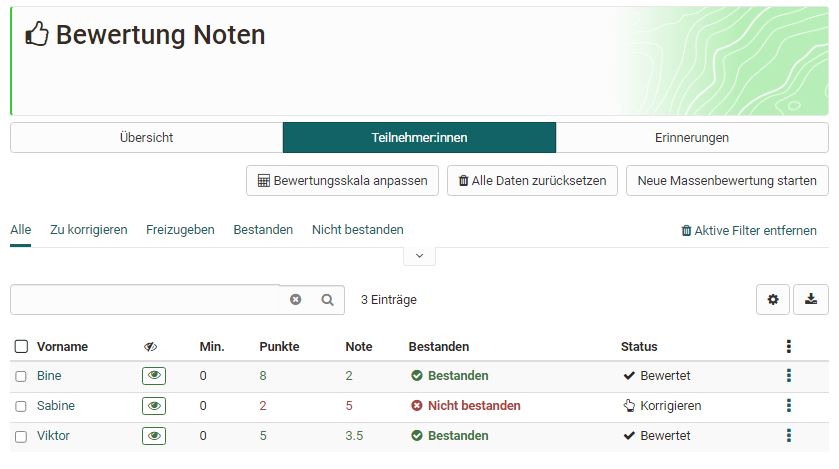The image size is (839, 469).
Task: Click Alle Daten zurücksetzen button
Action: [x=532, y=181]
